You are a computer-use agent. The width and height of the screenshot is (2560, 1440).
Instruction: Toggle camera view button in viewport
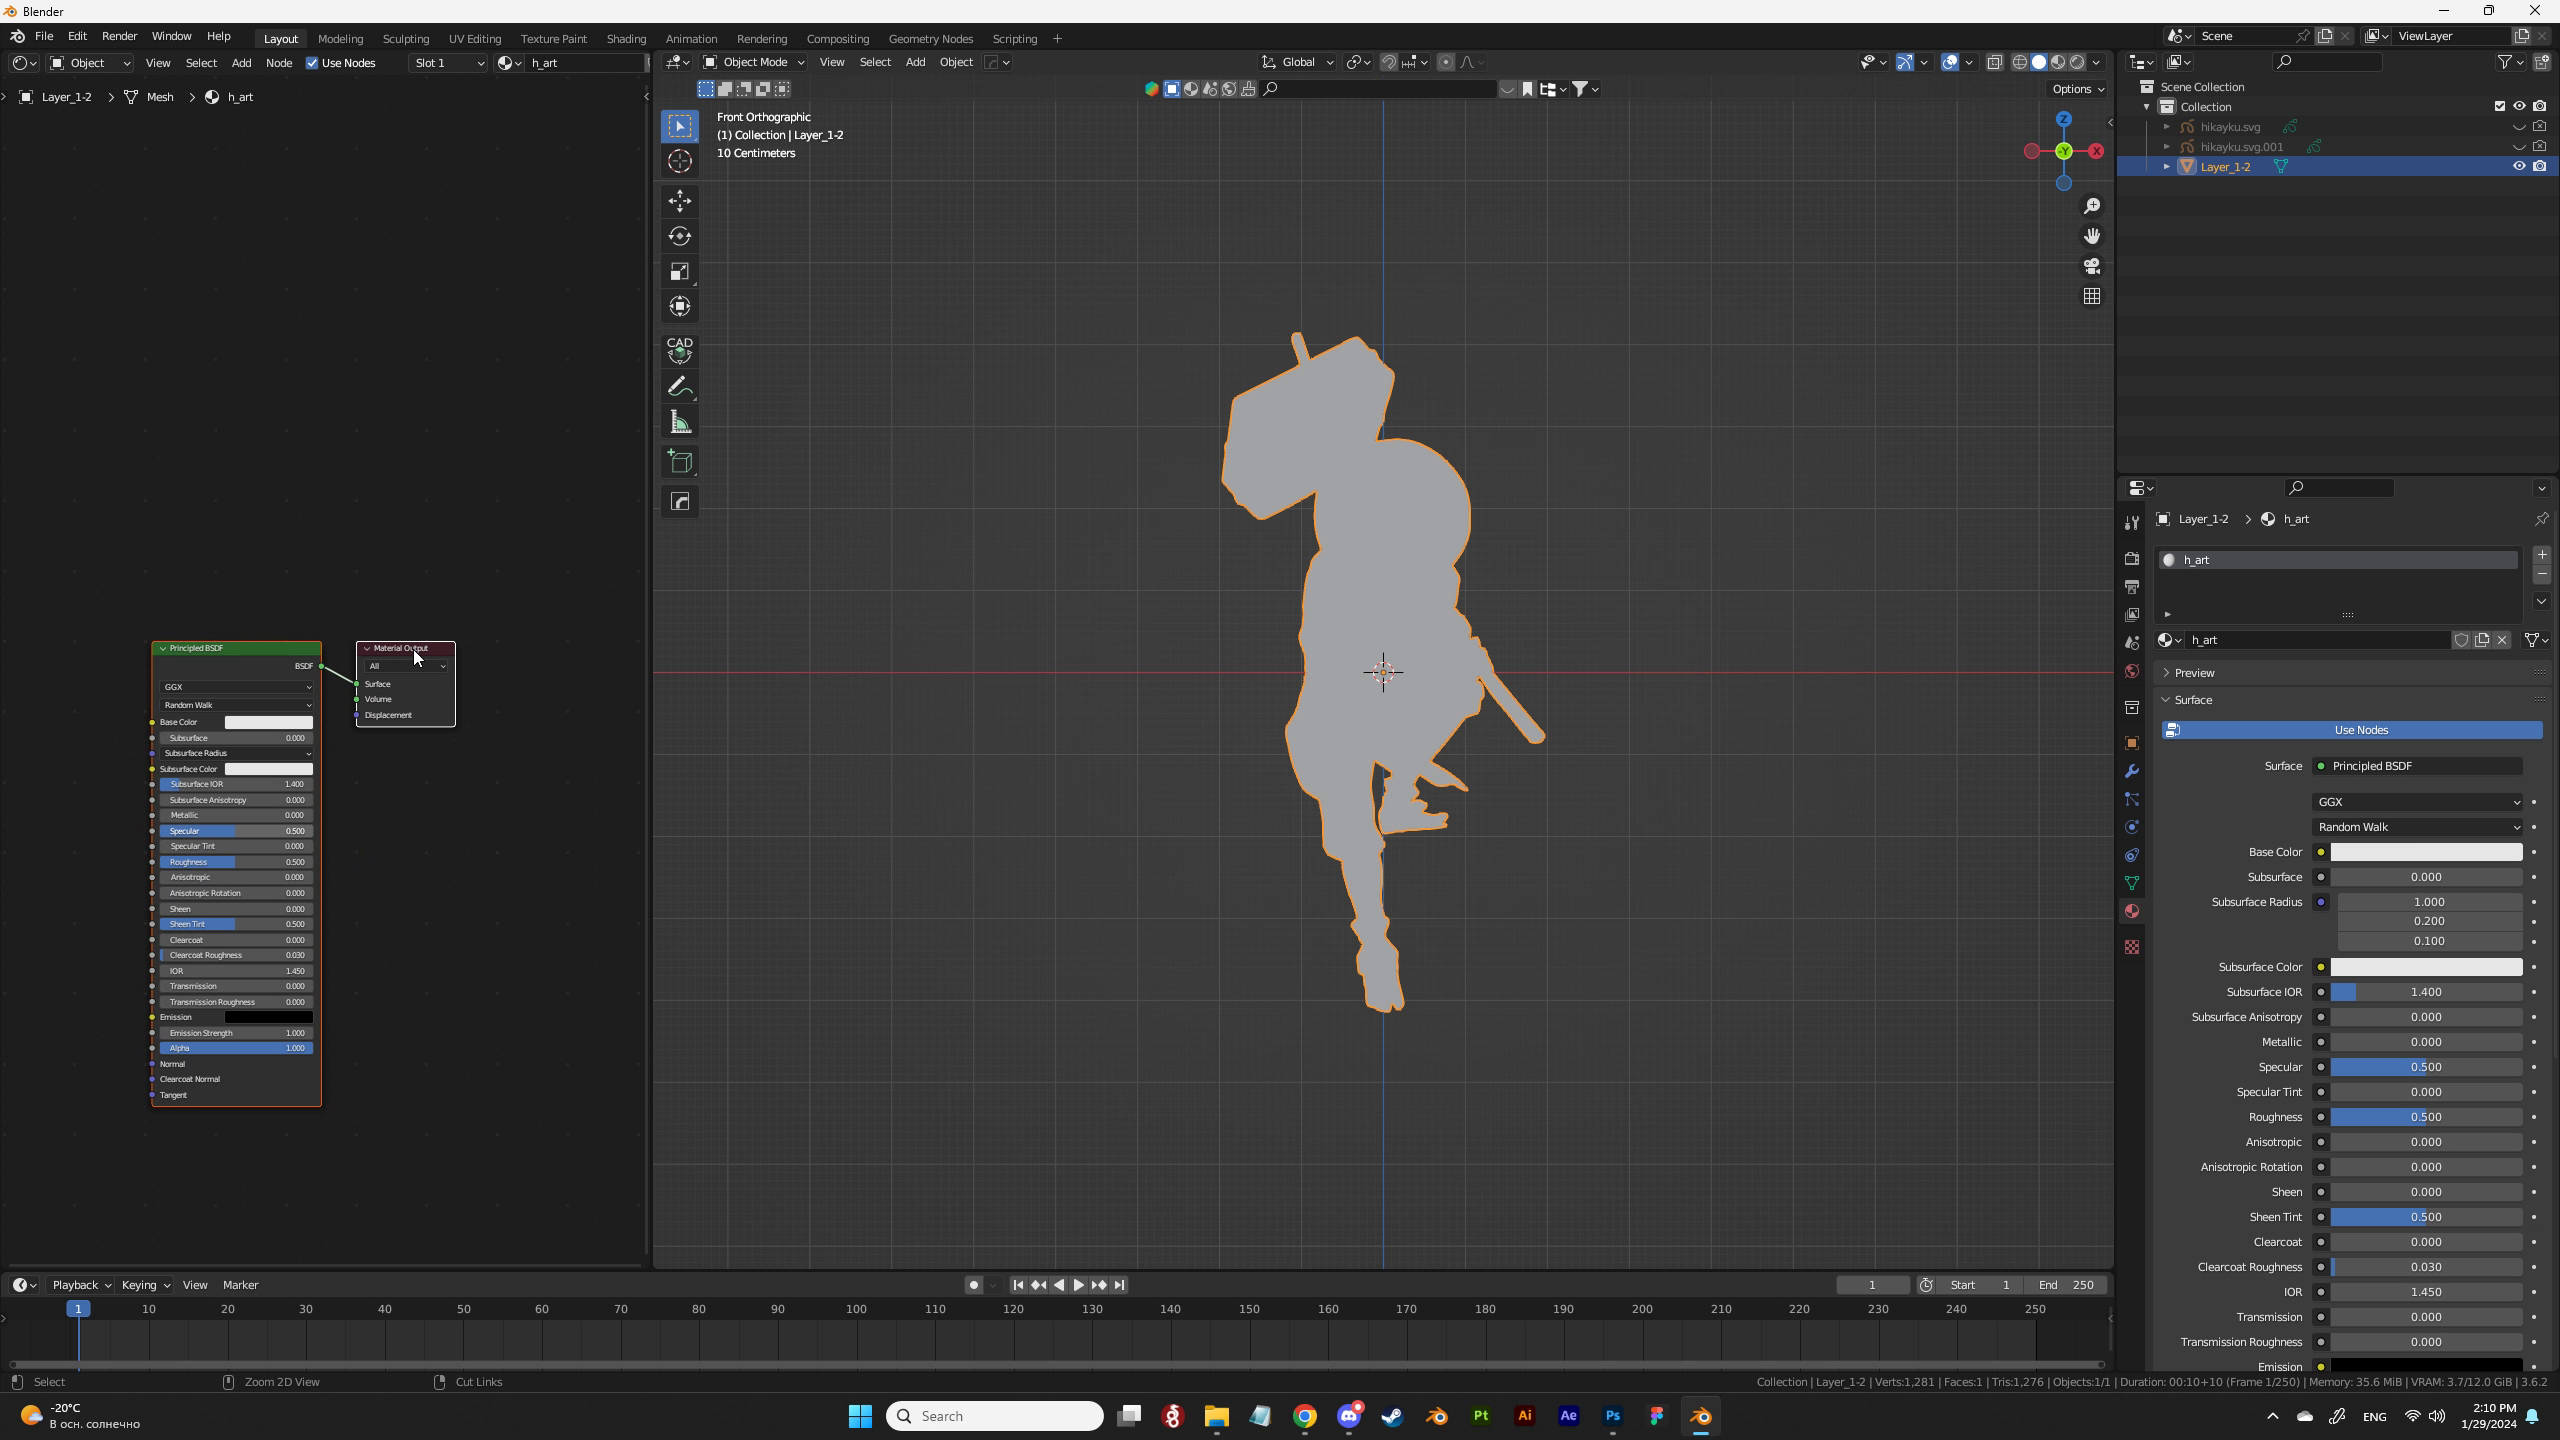2092,266
